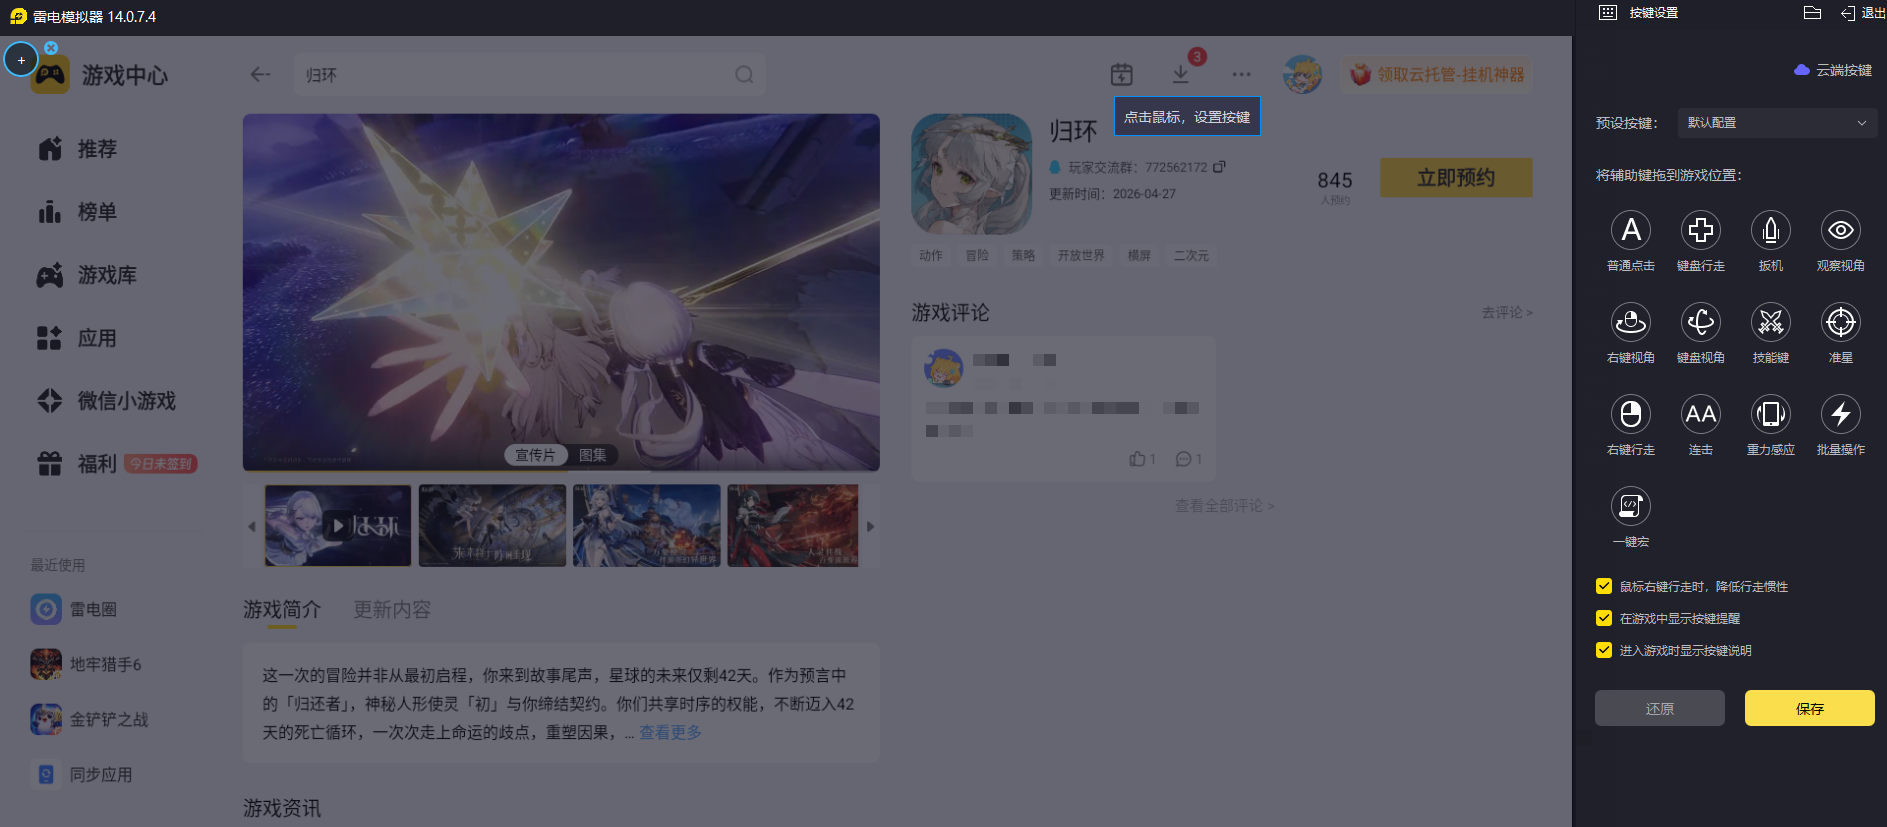Viewport: 1887px width, 827px height.
Task: Open 地牢猎手6 from recently used
Action: point(86,664)
